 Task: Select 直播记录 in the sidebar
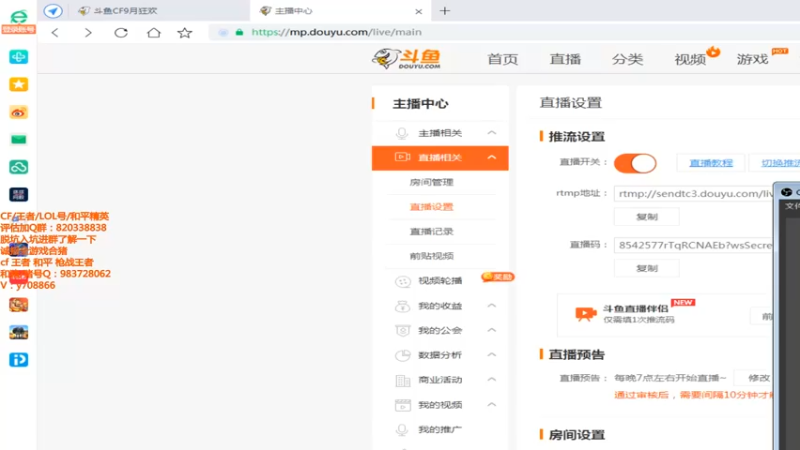pyautogui.click(x=431, y=231)
